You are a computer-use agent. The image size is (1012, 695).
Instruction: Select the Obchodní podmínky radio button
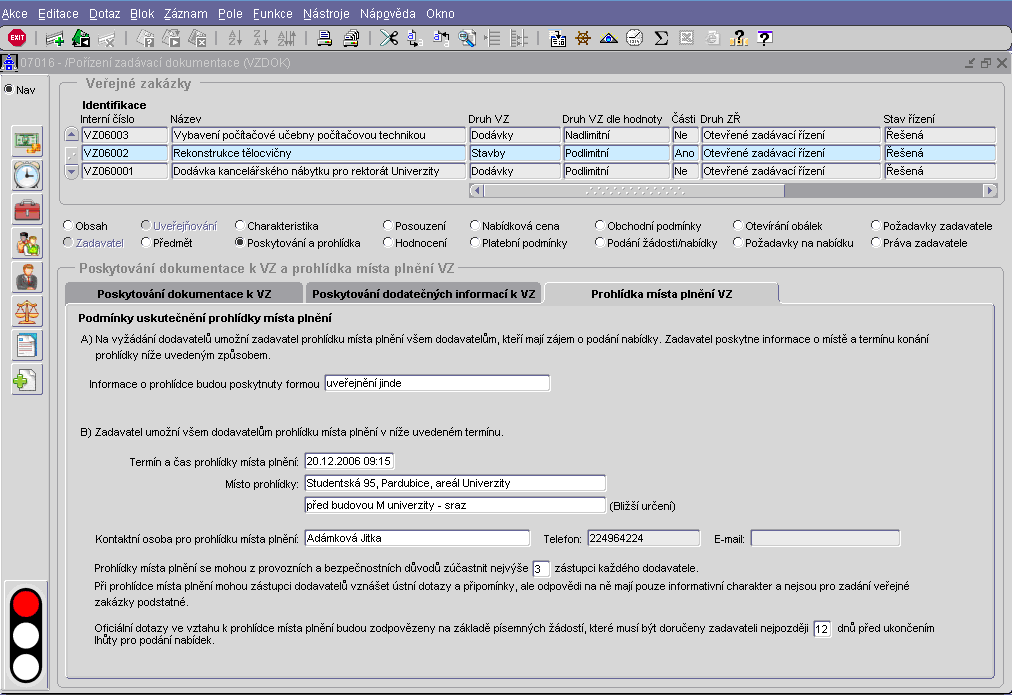point(599,226)
